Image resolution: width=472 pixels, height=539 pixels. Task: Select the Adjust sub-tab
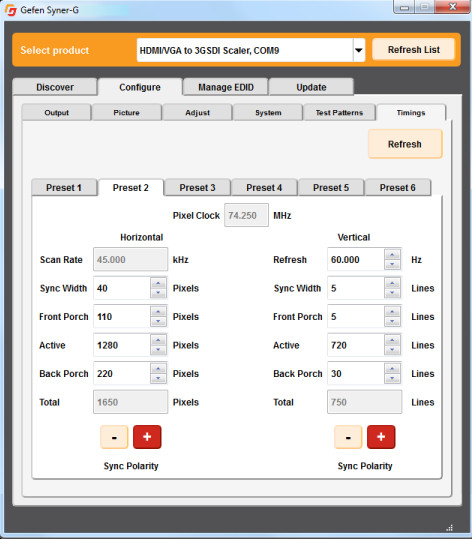click(197, 112)
